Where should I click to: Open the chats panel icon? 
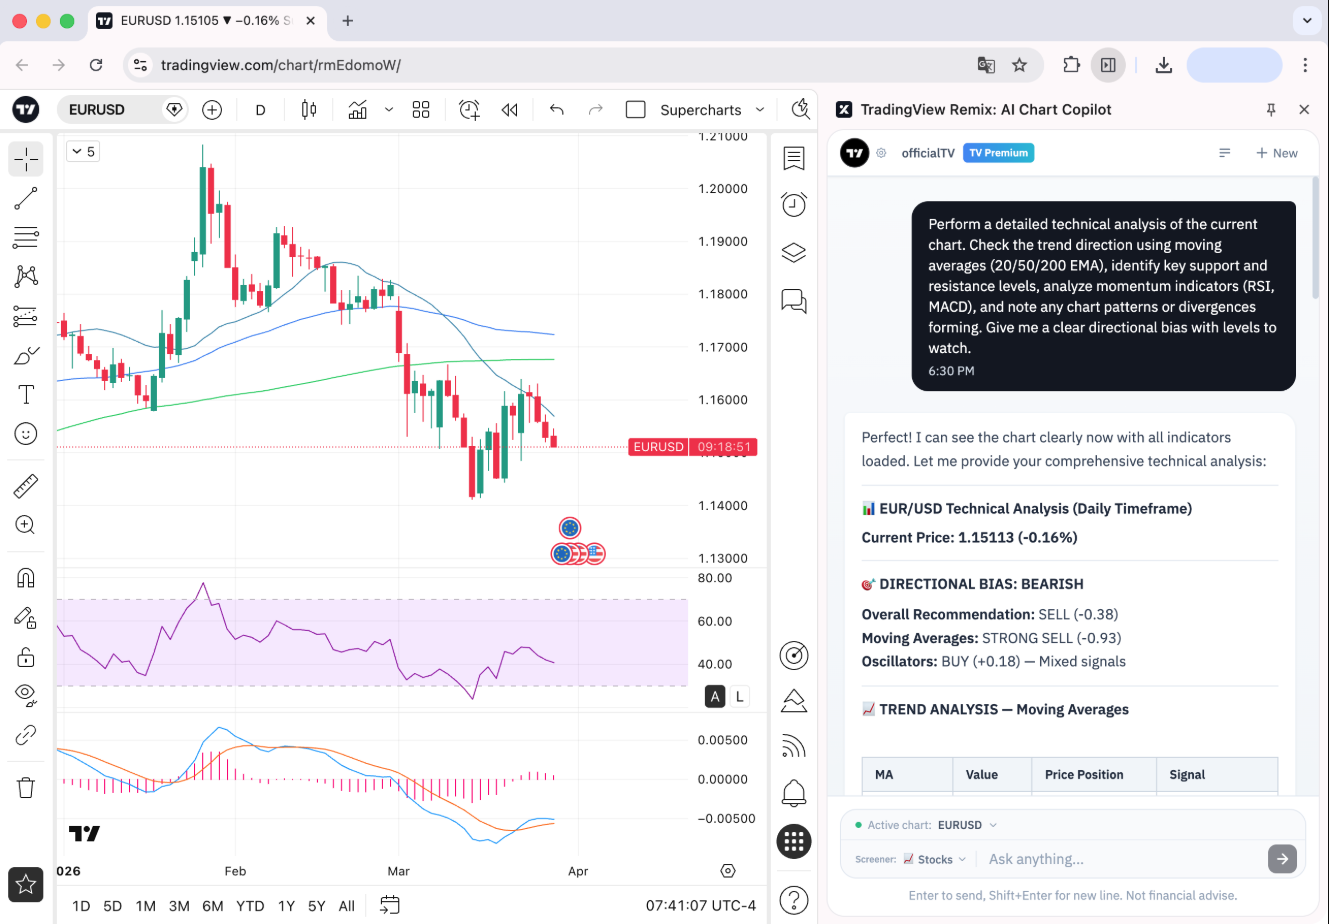pyautogui.click(x=794, y=300)
